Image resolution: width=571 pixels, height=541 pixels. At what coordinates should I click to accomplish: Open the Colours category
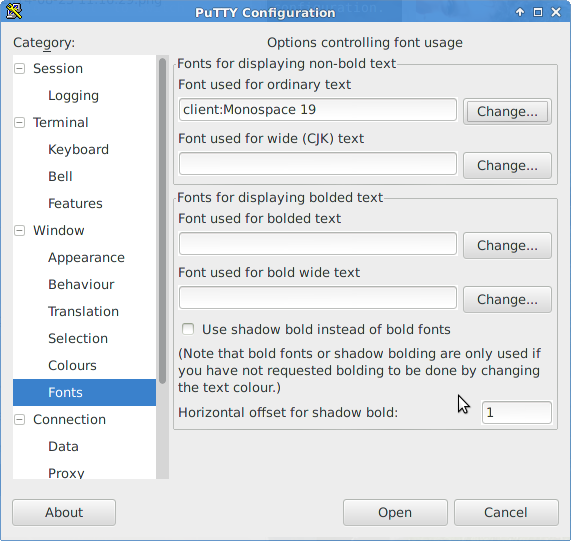click(x=72, y=366)
